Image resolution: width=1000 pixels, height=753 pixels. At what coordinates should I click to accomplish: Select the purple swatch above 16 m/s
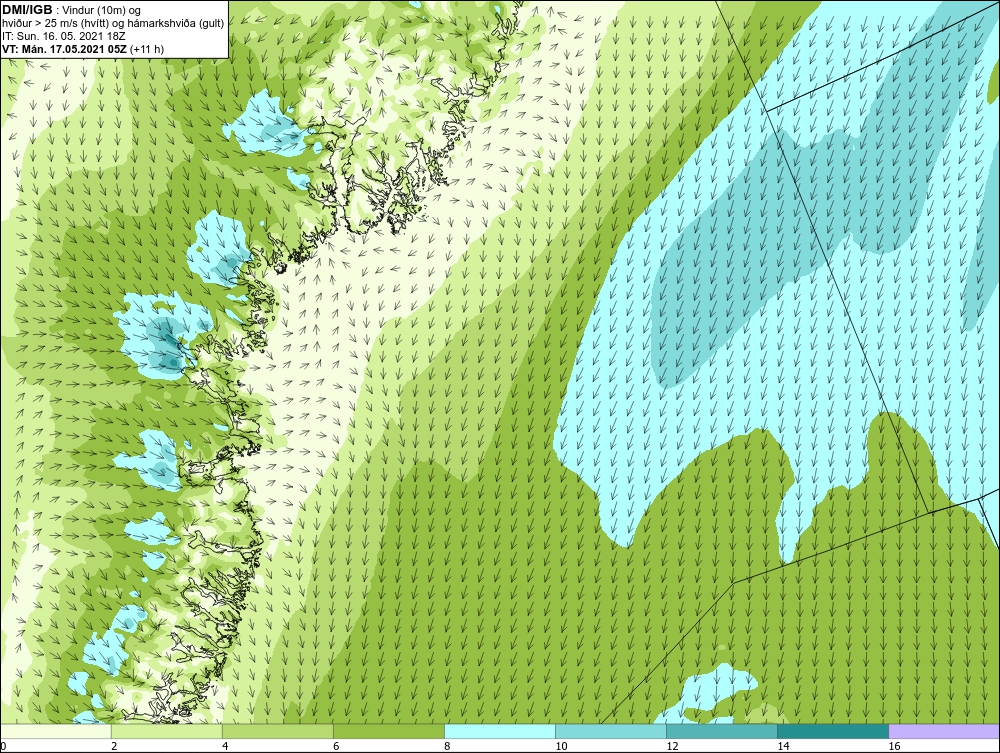tap(944, 731)
